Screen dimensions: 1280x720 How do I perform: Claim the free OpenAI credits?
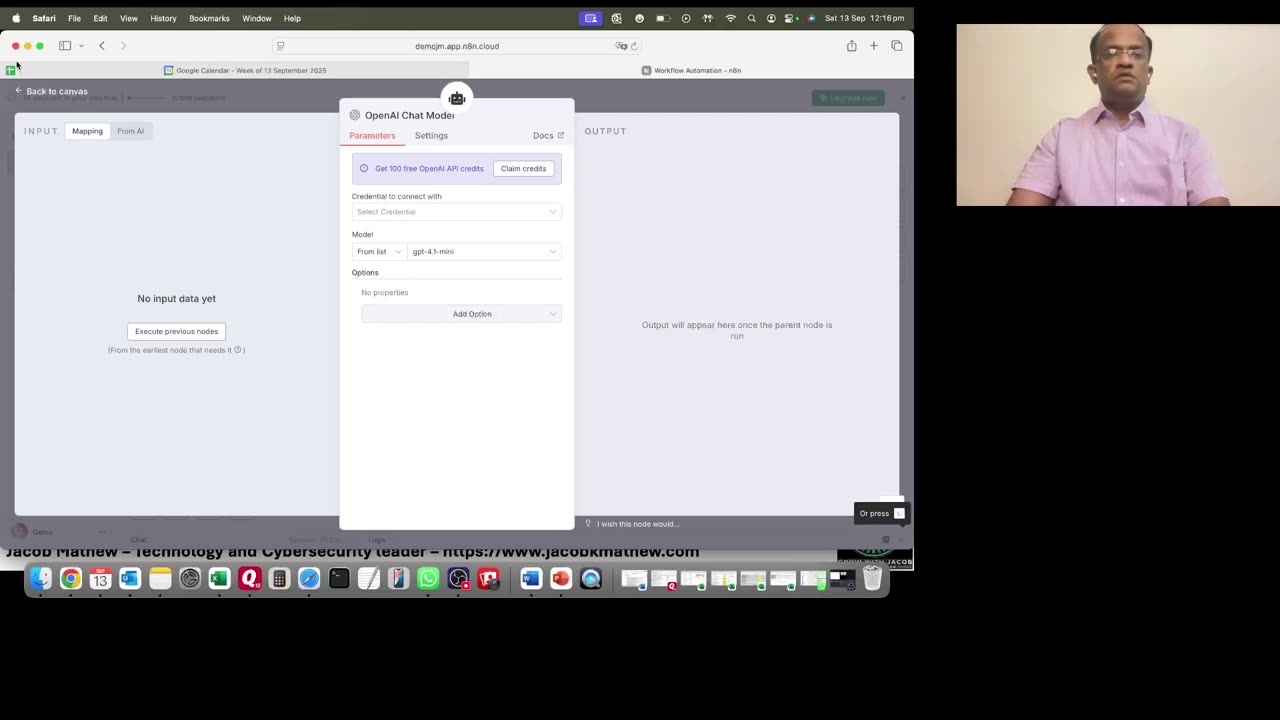coord(523,168)
